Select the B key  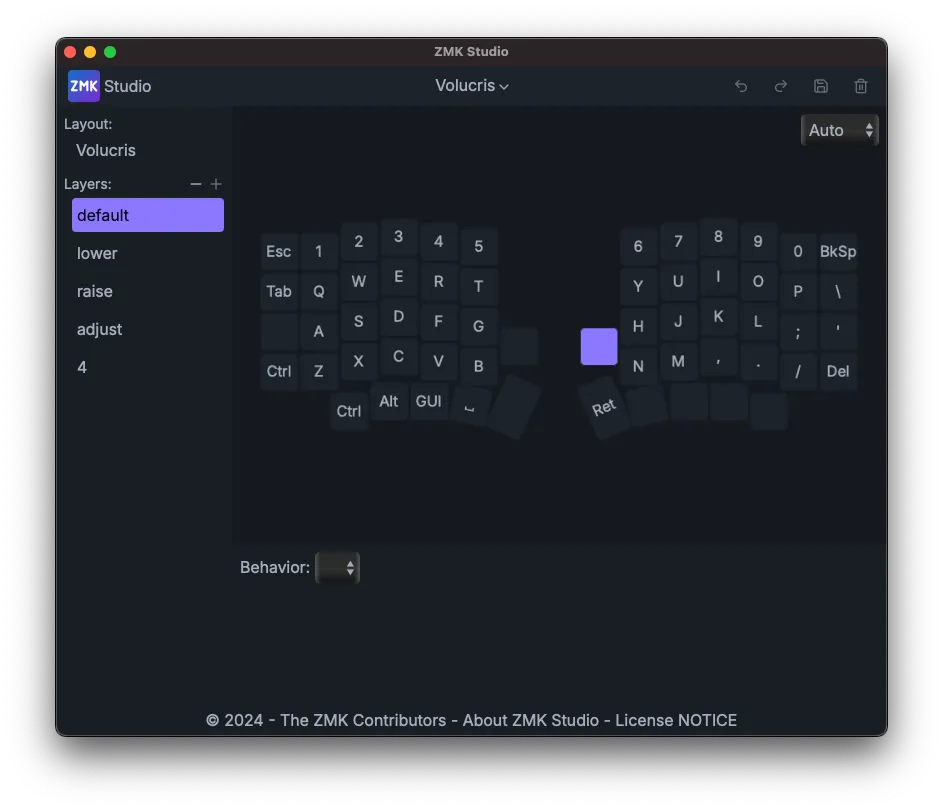coord(478,366)
